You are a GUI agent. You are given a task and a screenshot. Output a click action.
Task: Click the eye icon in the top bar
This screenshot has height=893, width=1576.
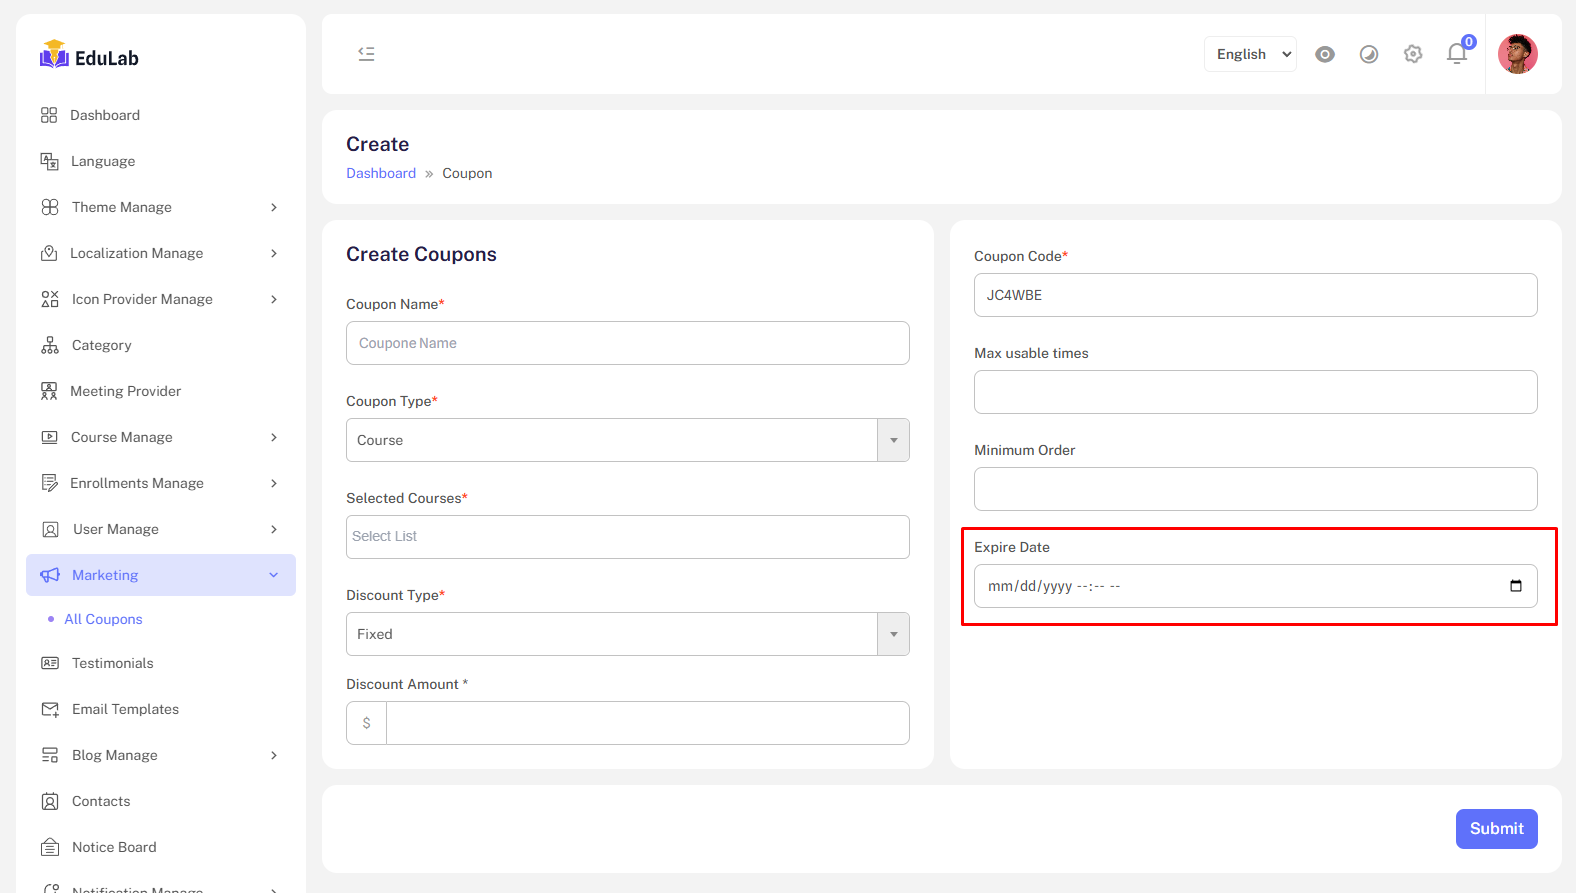point(1325,54)
